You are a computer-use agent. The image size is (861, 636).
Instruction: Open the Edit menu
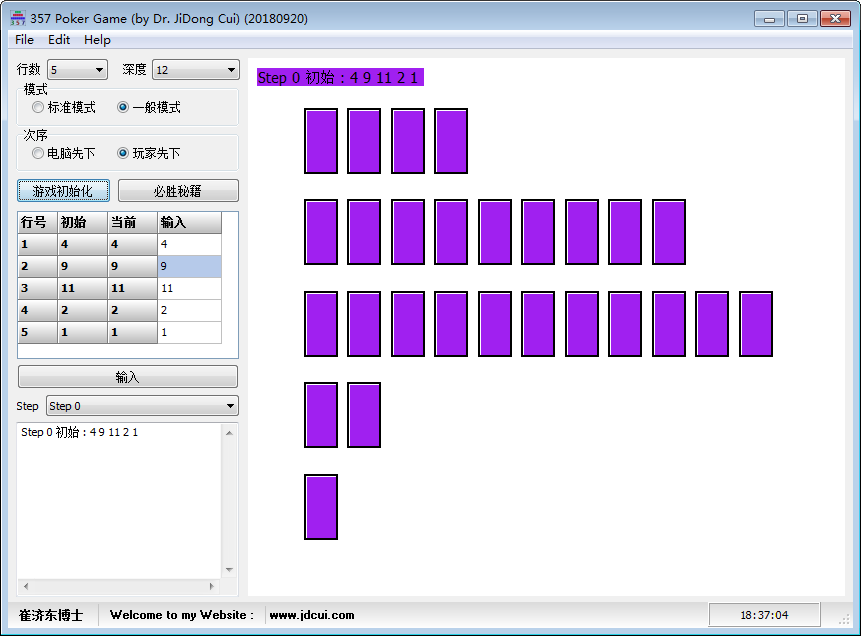tap(59, 40)
